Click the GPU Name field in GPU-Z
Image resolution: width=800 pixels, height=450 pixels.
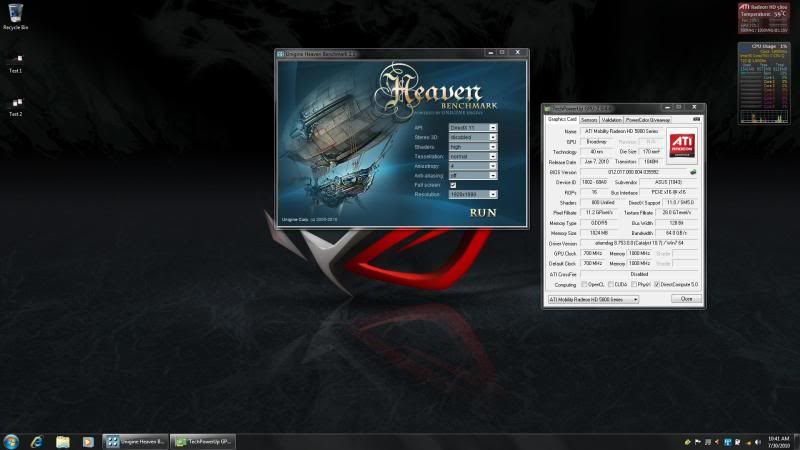point(622,132)
